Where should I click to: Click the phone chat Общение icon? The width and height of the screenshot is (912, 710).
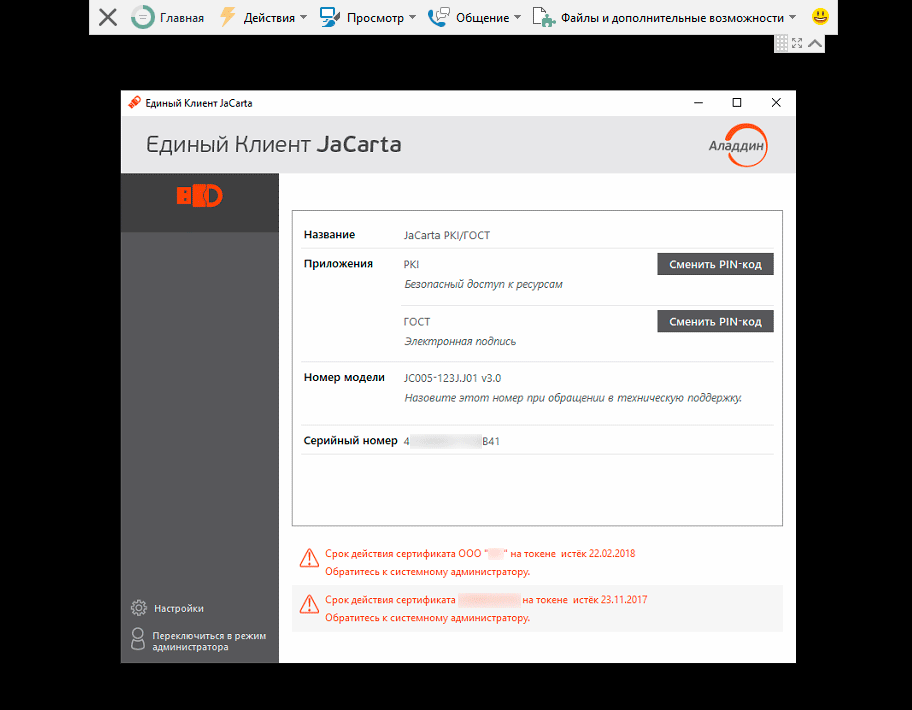click(439, 17)
